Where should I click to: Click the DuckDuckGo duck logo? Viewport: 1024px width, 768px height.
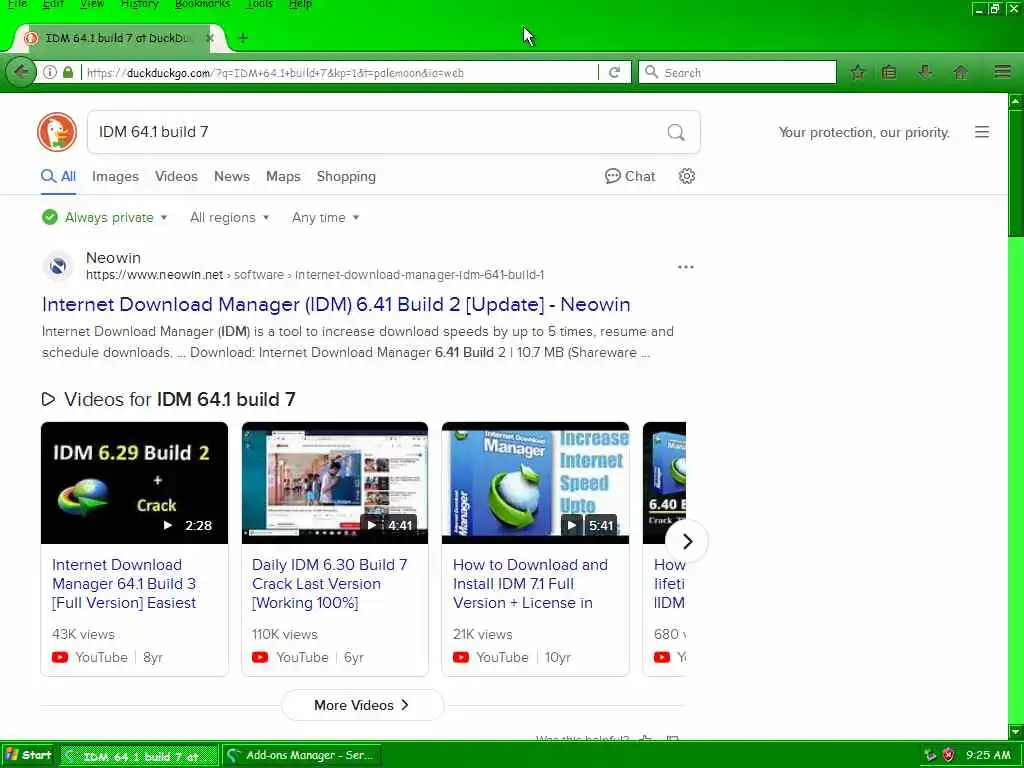coord(57,132)
